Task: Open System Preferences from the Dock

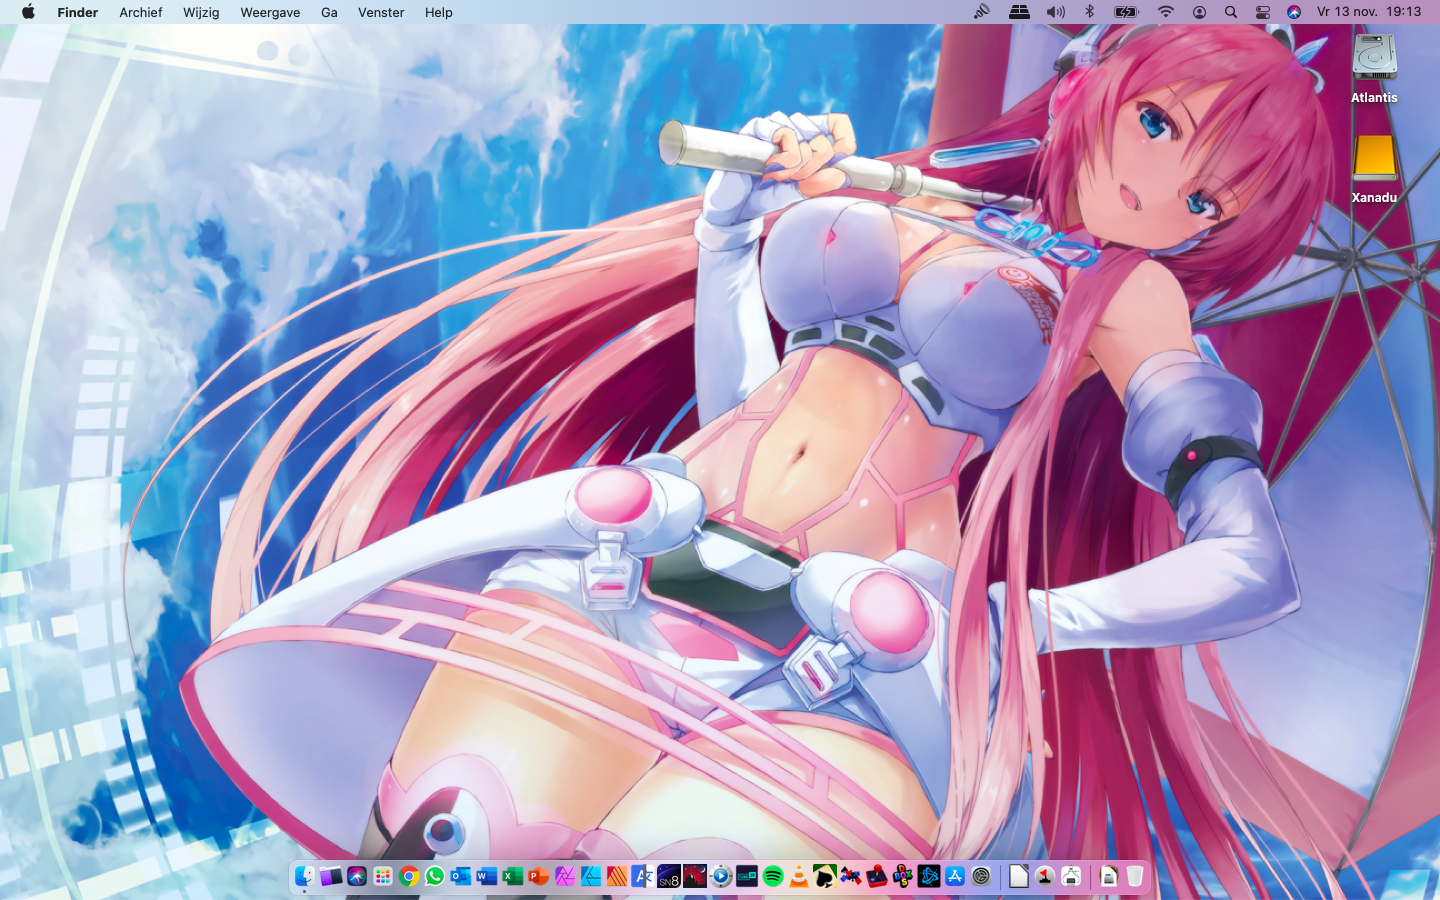Action: (x=981, y=877)
